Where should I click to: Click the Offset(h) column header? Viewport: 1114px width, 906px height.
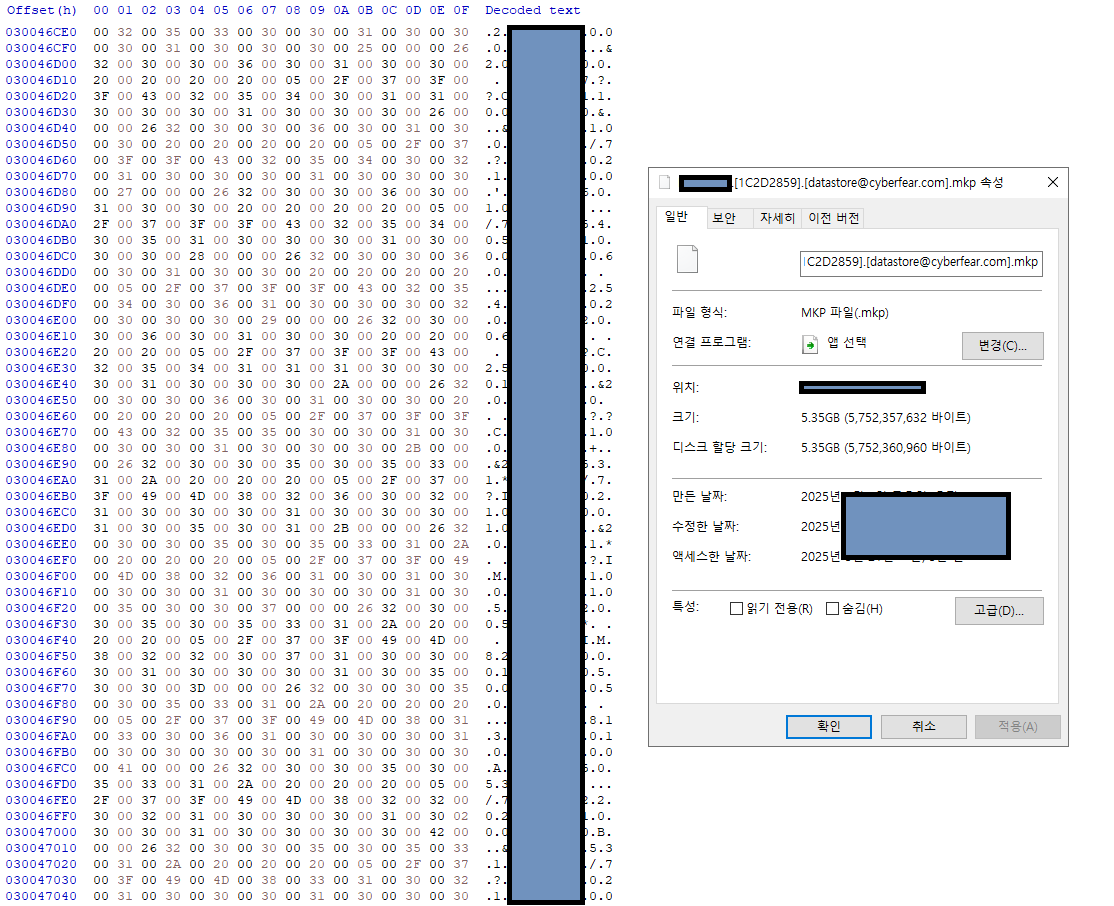point(41,10)
